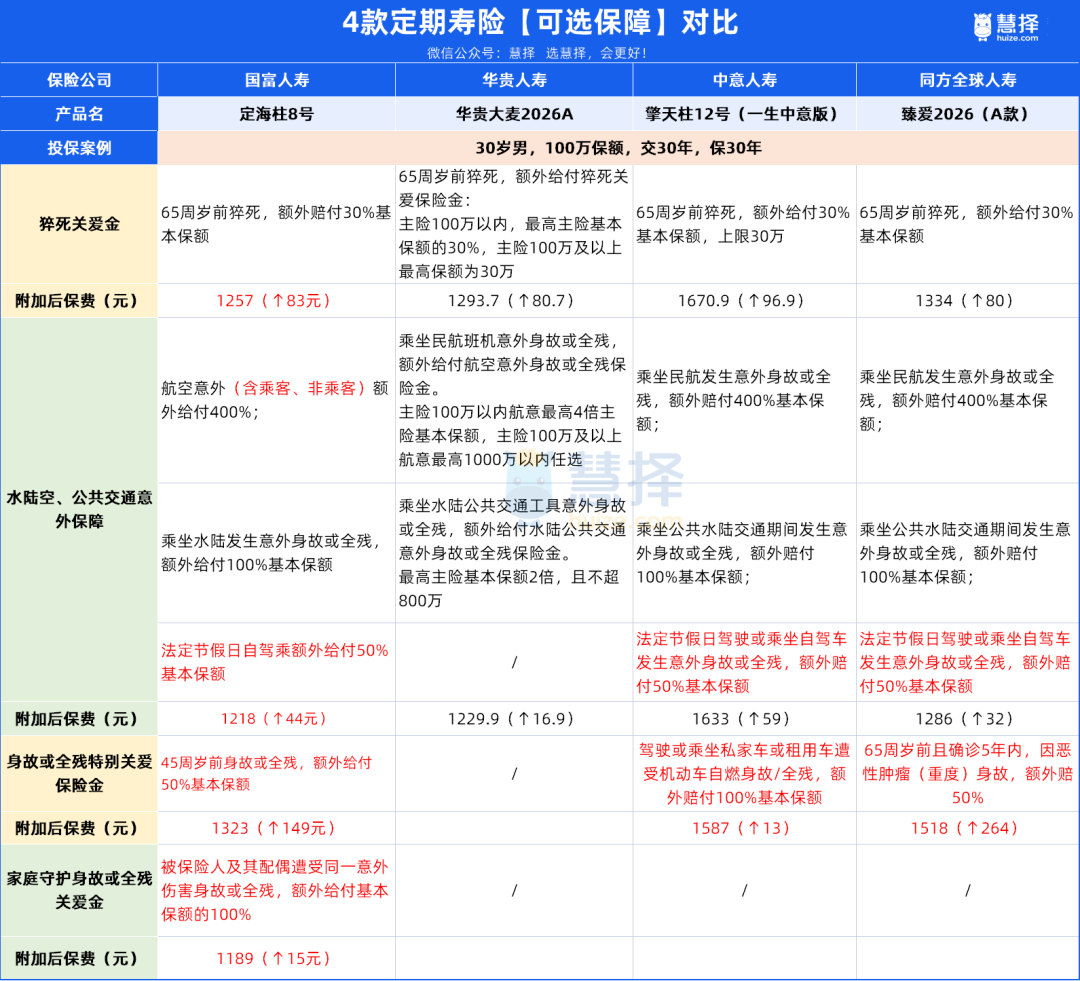1080x981 pixels.
Task: Select the 保险公司 header cell
Action: pyautogui.click(x=79, y=80)
